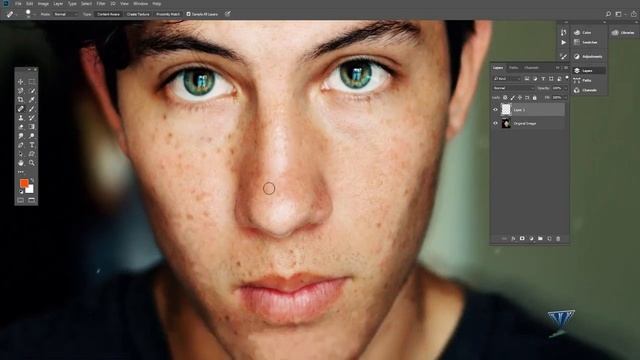Select the Eyedropper tool
This screenshot has height=360, width=640.
click(x=32, y=100)
